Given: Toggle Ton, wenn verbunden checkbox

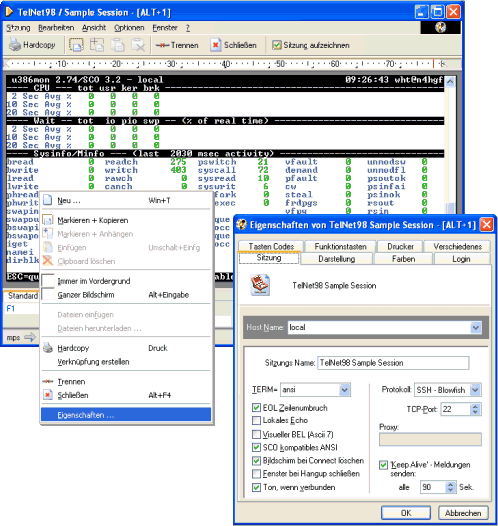Looking at the screenshot, I should (256, 487).
